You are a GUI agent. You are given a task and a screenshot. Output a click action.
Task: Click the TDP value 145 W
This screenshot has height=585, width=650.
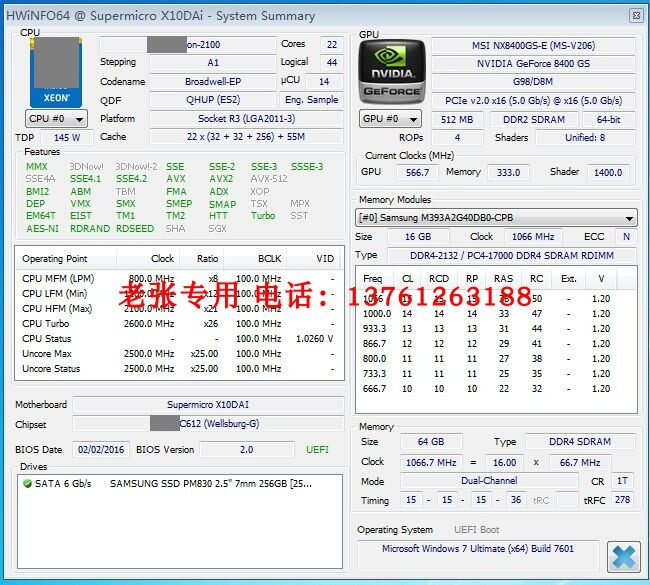pos(67,138)
